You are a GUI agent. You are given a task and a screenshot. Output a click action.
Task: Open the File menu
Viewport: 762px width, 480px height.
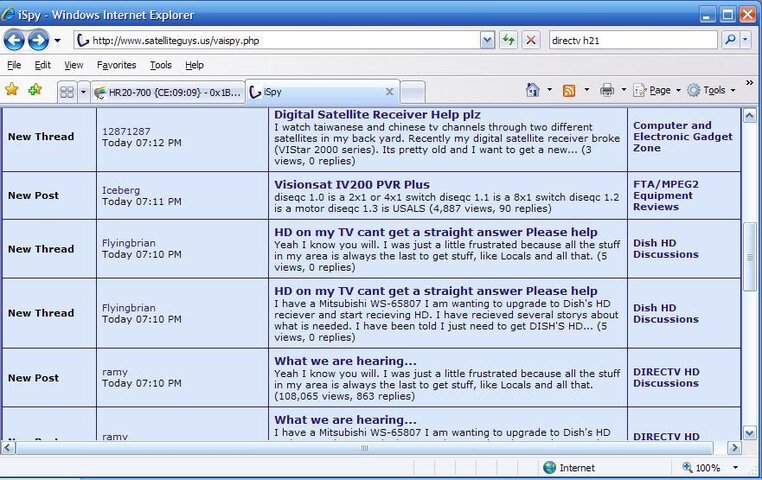coord(14,65)
